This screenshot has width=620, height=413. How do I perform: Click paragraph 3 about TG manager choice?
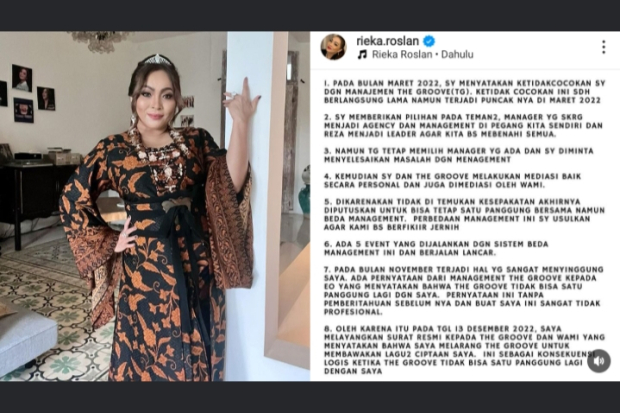[459, 155]
